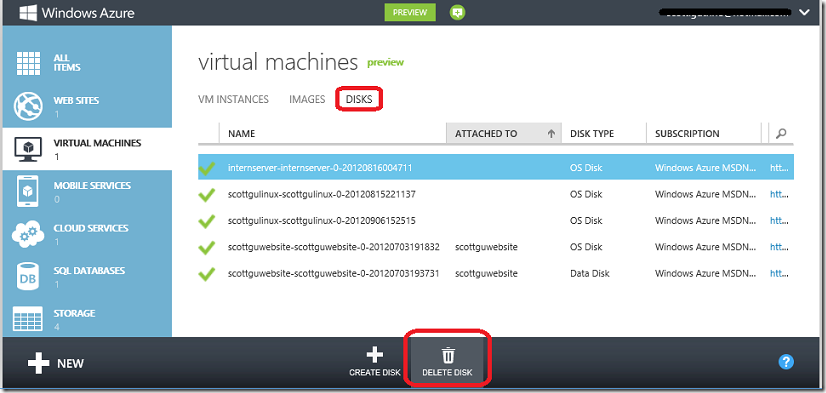This screenshot has height=393, width=826.
Task: Select the Disks tab
Action: pyautogui.click(x=359, y=99)
